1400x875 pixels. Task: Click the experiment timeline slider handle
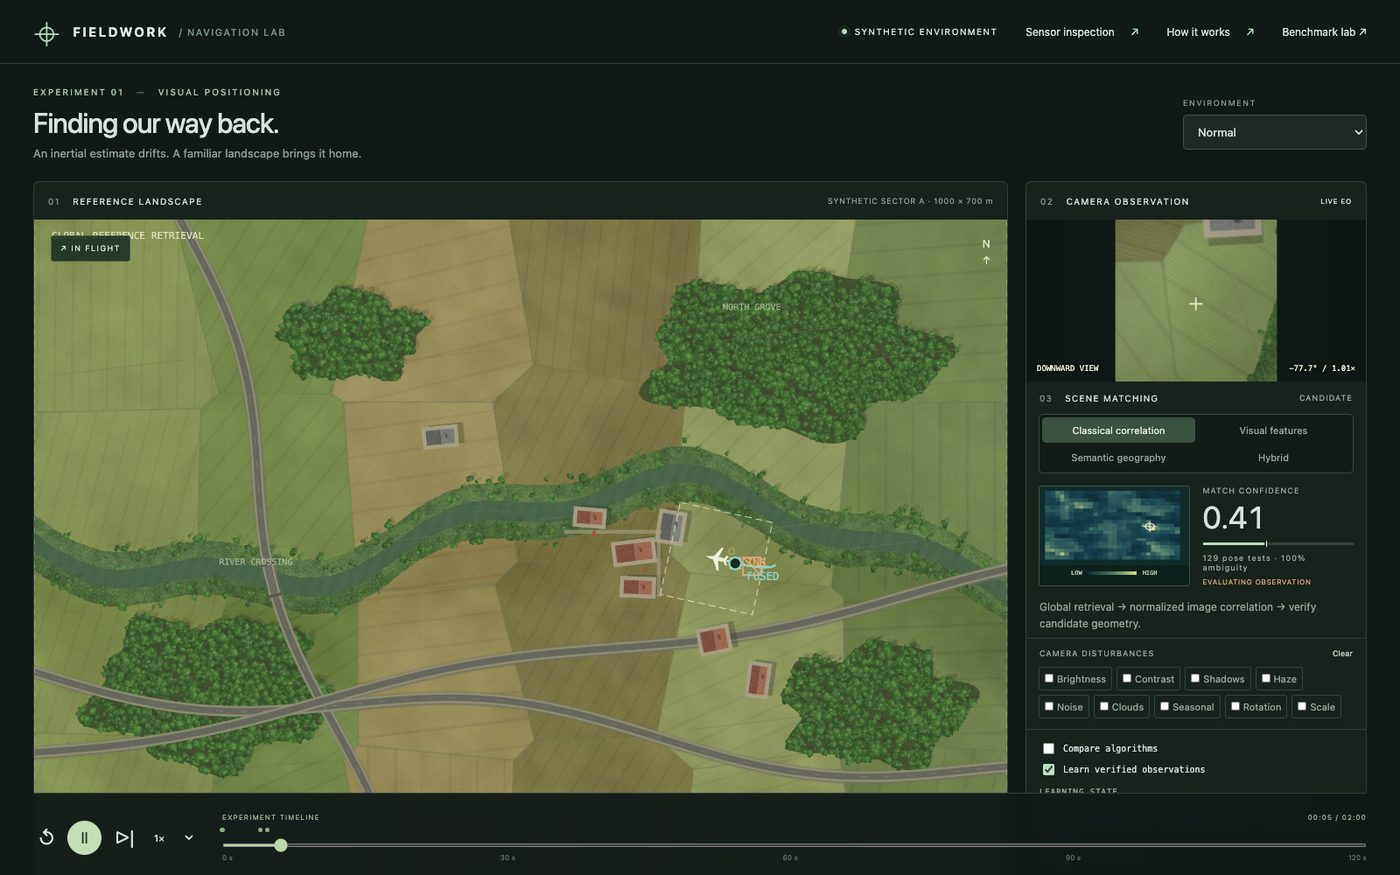pyautogui.click(x=281, y=845)
